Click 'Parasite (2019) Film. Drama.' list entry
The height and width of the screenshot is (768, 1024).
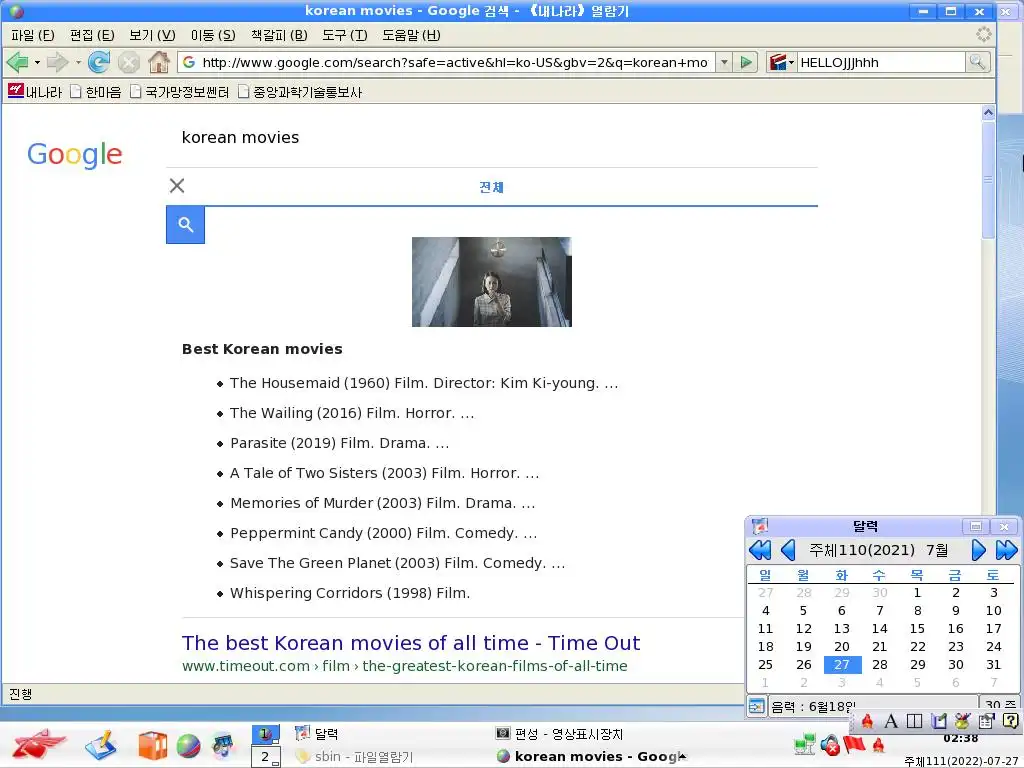coord(340,443)
